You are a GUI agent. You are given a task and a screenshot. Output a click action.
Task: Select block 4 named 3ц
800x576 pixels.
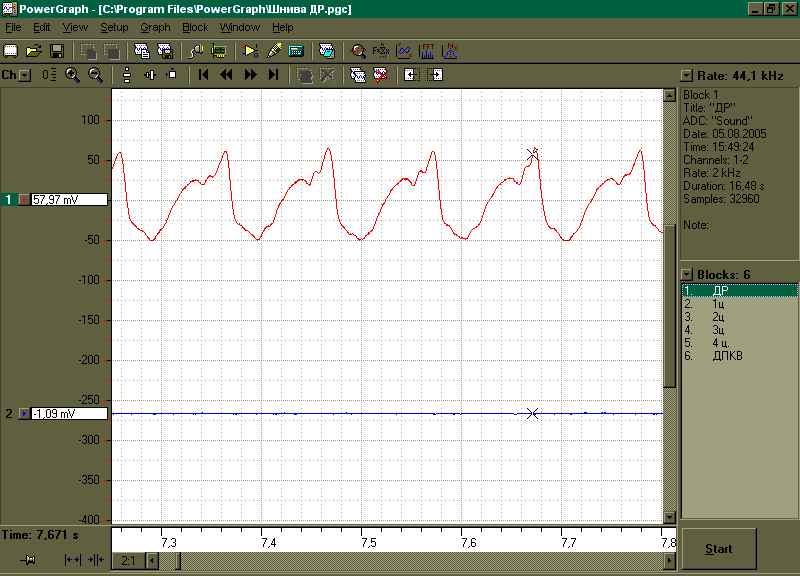740,330
